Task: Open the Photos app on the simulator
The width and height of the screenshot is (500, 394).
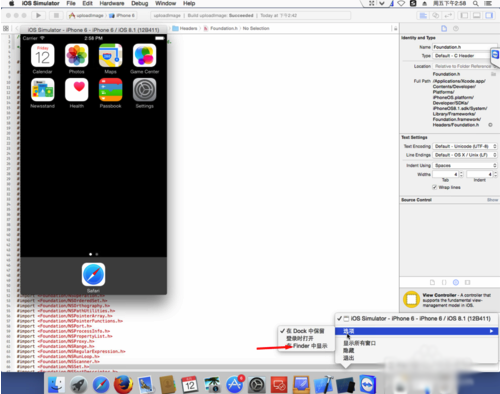Action: pos(77,55)
